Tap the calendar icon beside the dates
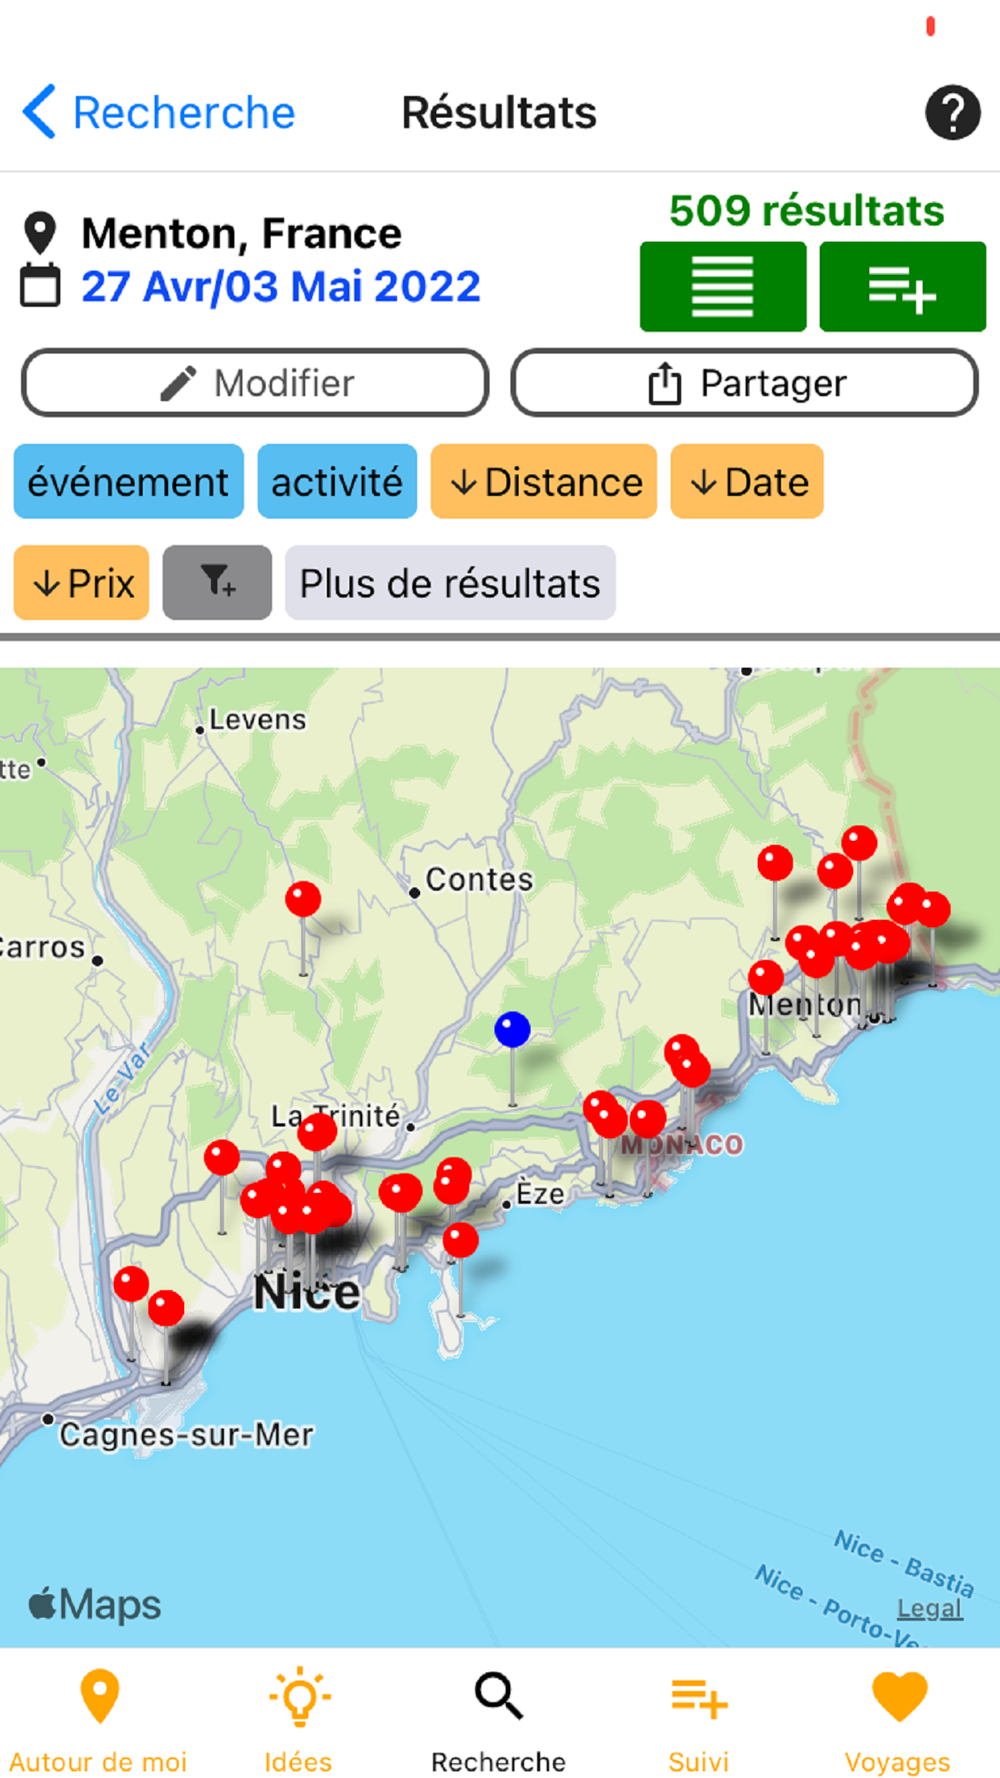Screen dimensions: 1000x1778 40,285
